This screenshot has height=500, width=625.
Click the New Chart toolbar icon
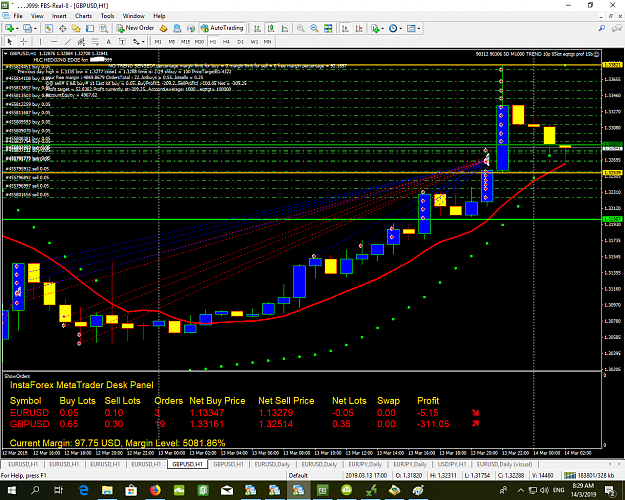[9, 28]
